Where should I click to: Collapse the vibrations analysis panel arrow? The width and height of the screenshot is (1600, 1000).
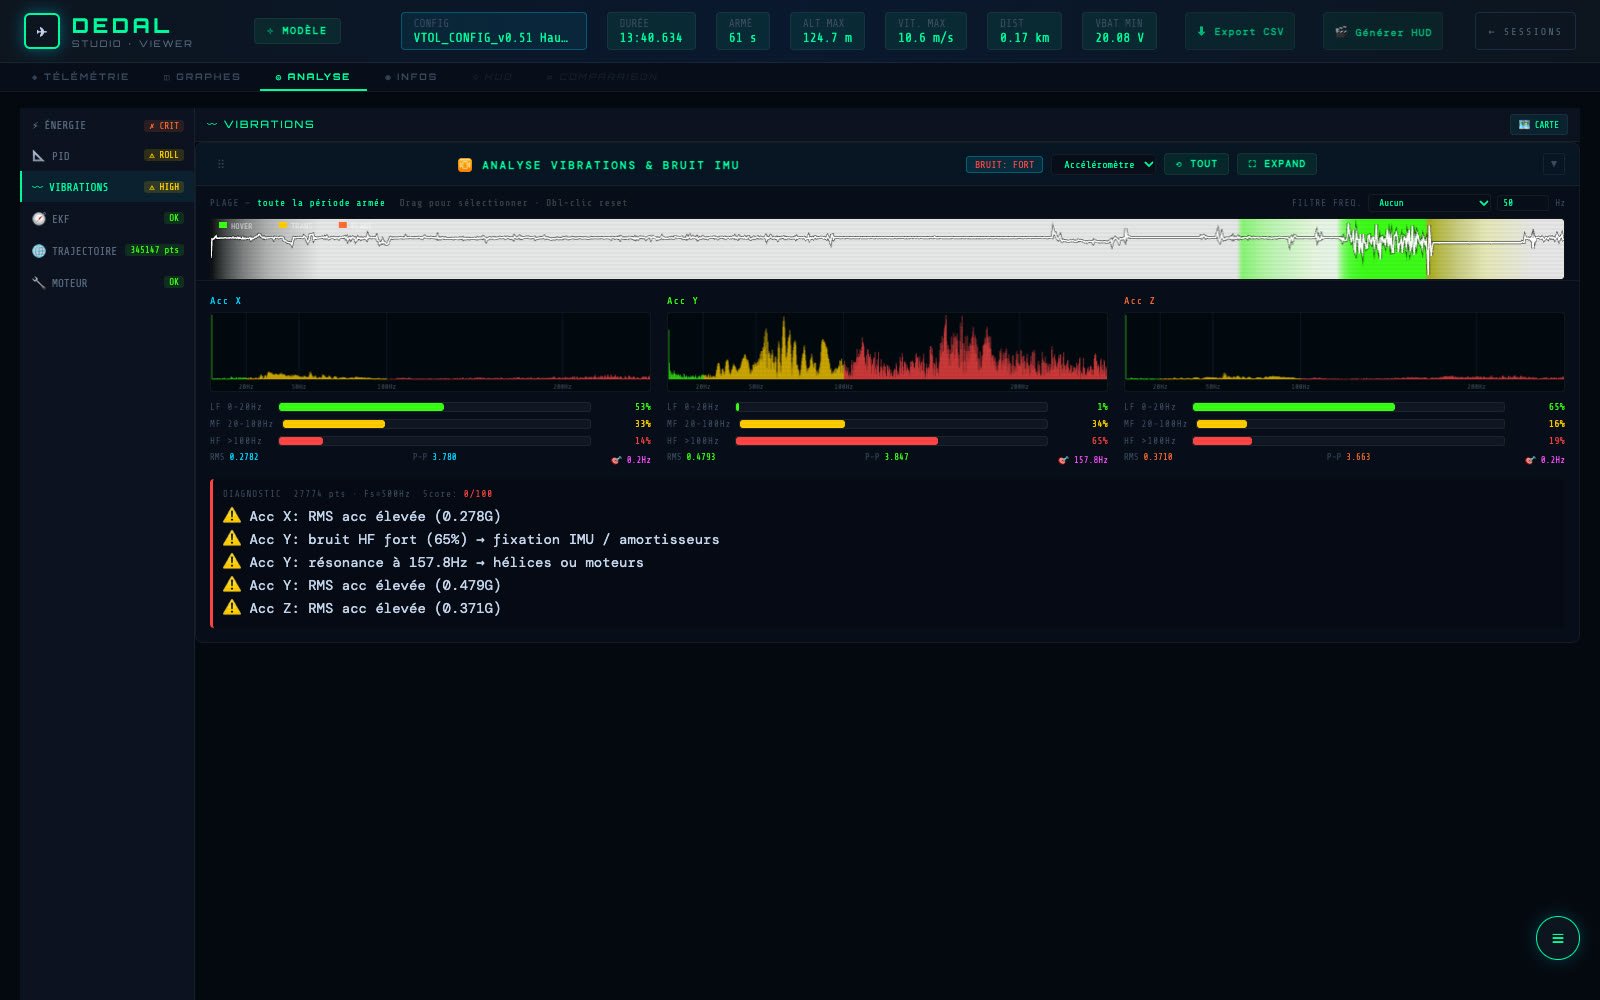coord(1553,164)
